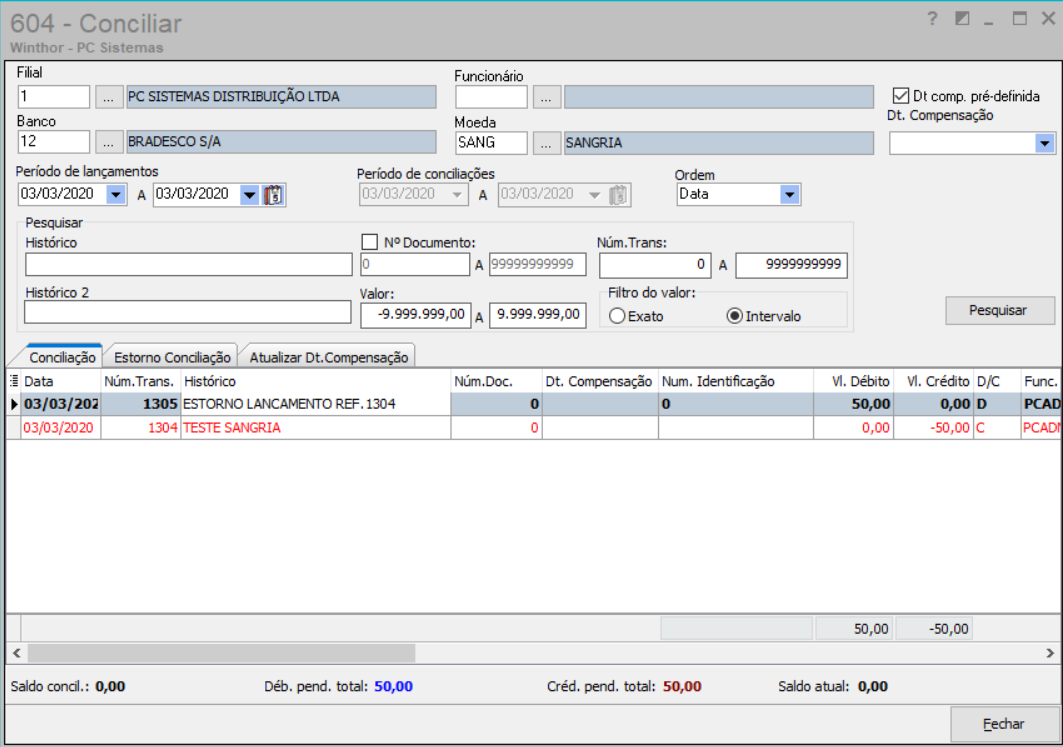Open the Atualizar Dt.Compensação tab
The width and height of the screenshot is (1063, 747).
point(329,357)
